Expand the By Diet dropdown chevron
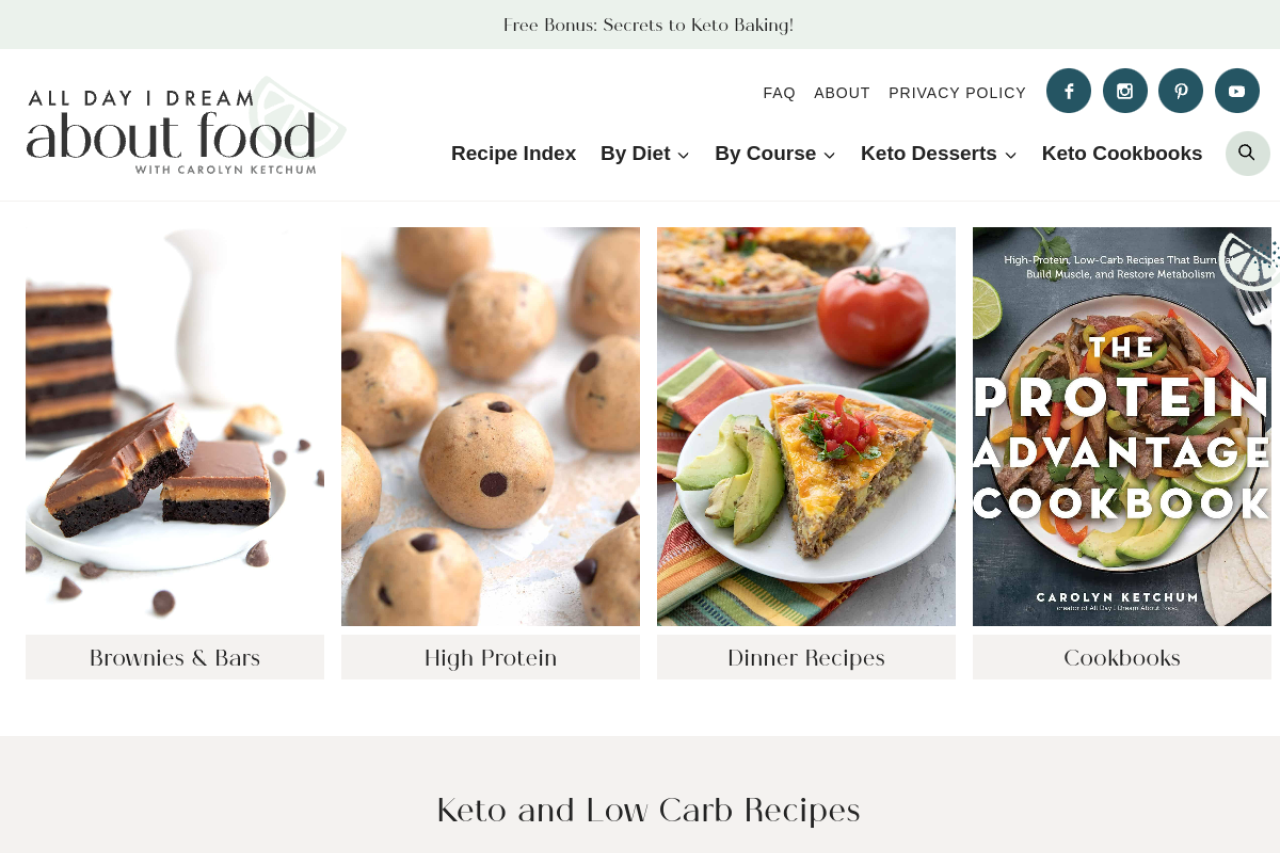This screenshot has height=853, width=1280. point(683,155)
